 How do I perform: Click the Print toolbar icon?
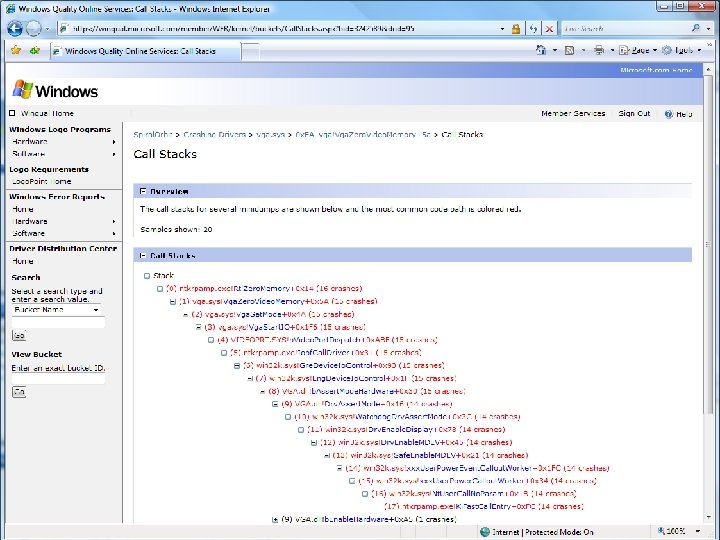[599, 50]
